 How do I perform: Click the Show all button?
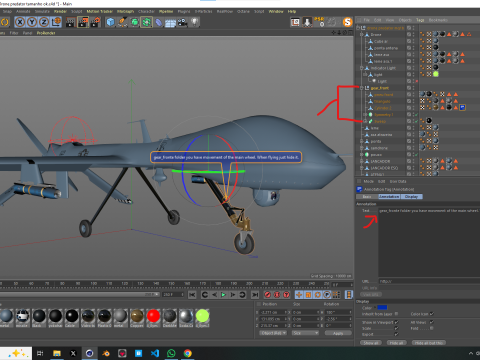tap(371, 343)
